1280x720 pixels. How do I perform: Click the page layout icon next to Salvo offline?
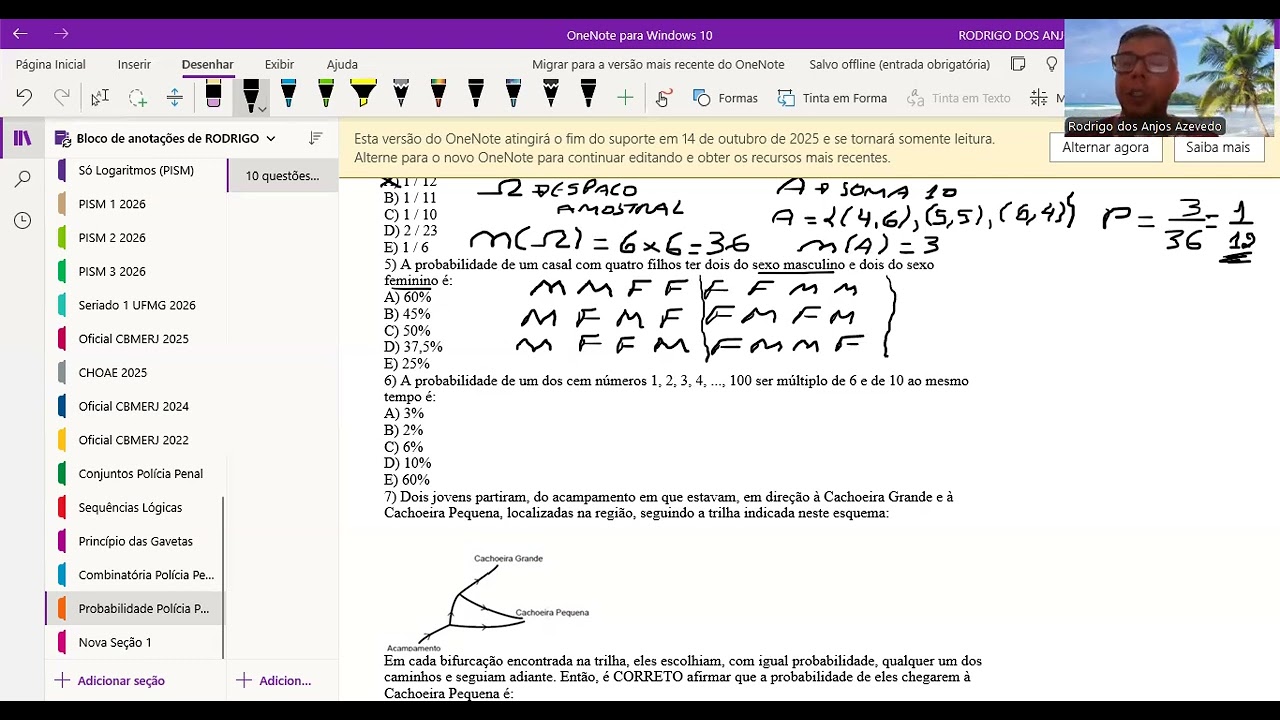[1018, 64]
